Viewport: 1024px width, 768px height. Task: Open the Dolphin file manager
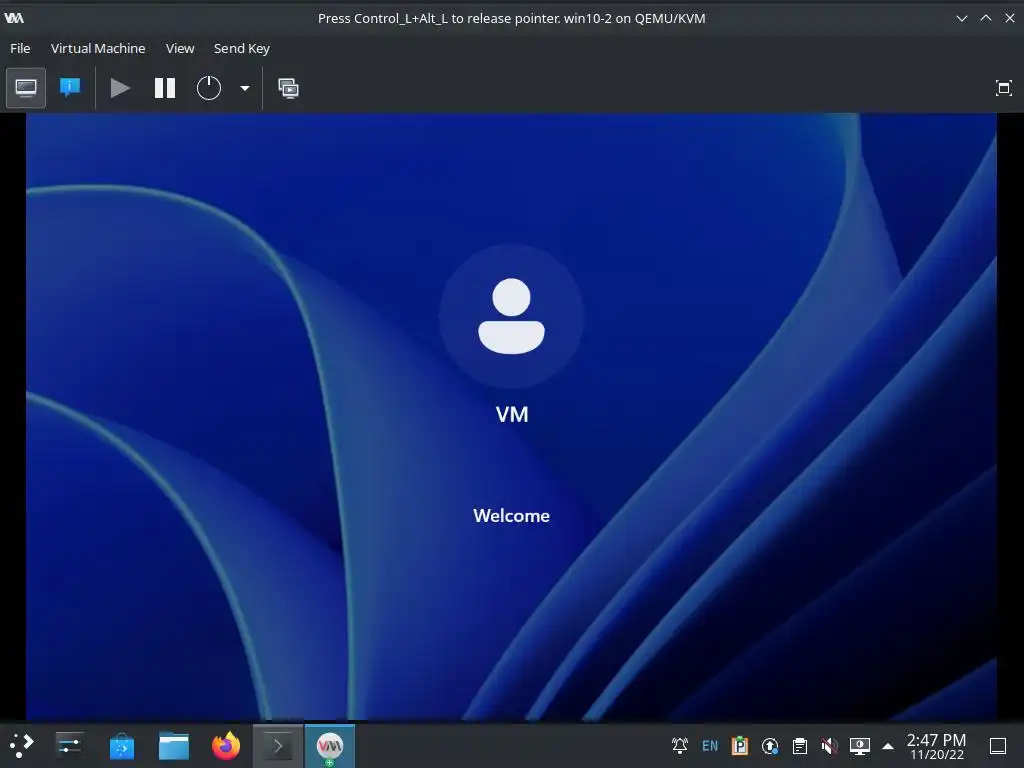[x=174, y=746]
